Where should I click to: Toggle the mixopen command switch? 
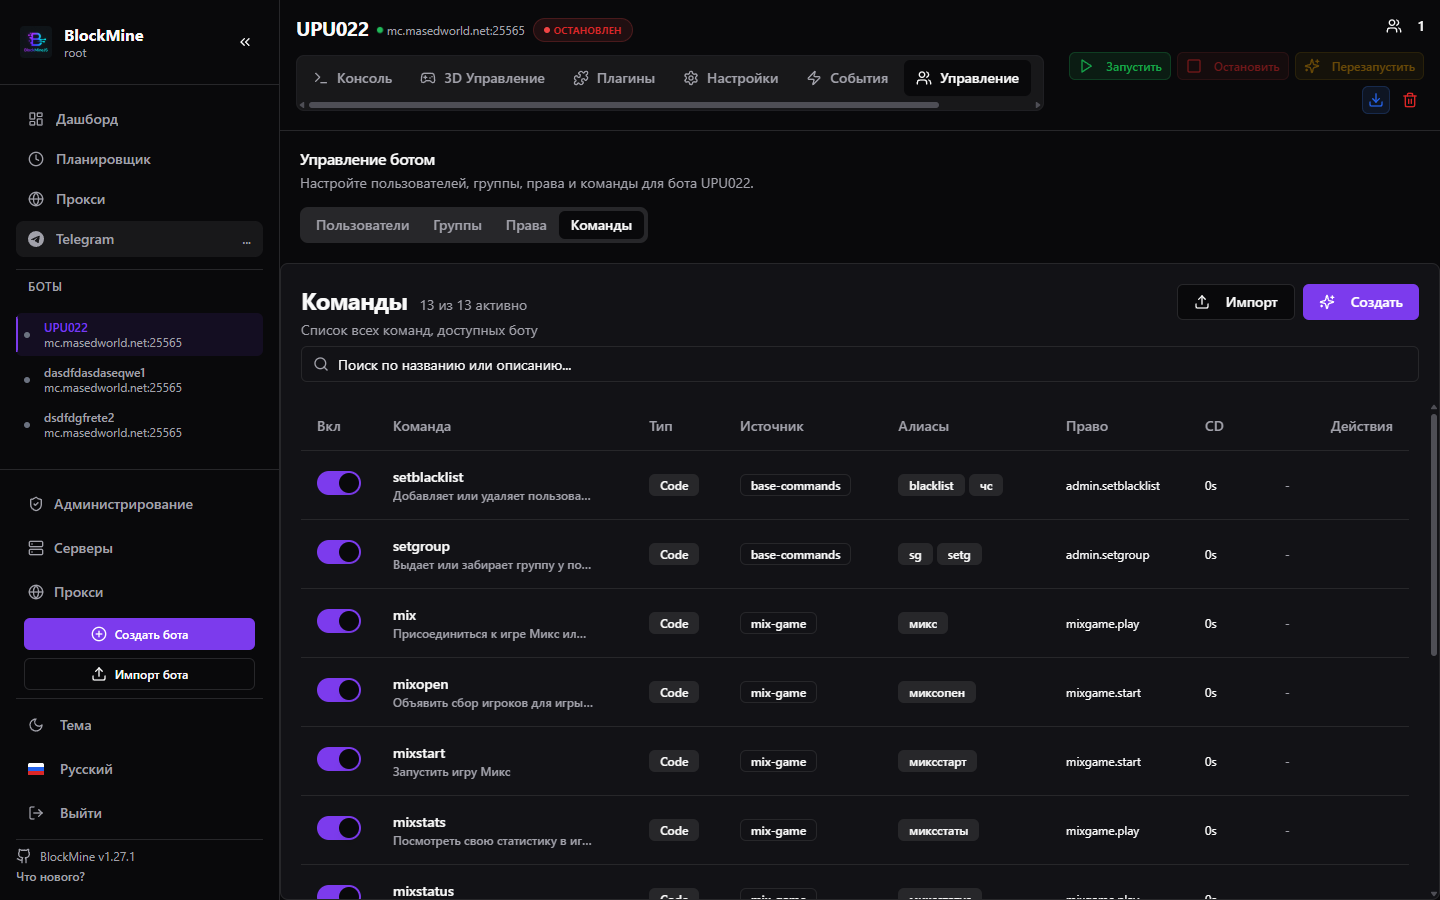tap(339, 690)
